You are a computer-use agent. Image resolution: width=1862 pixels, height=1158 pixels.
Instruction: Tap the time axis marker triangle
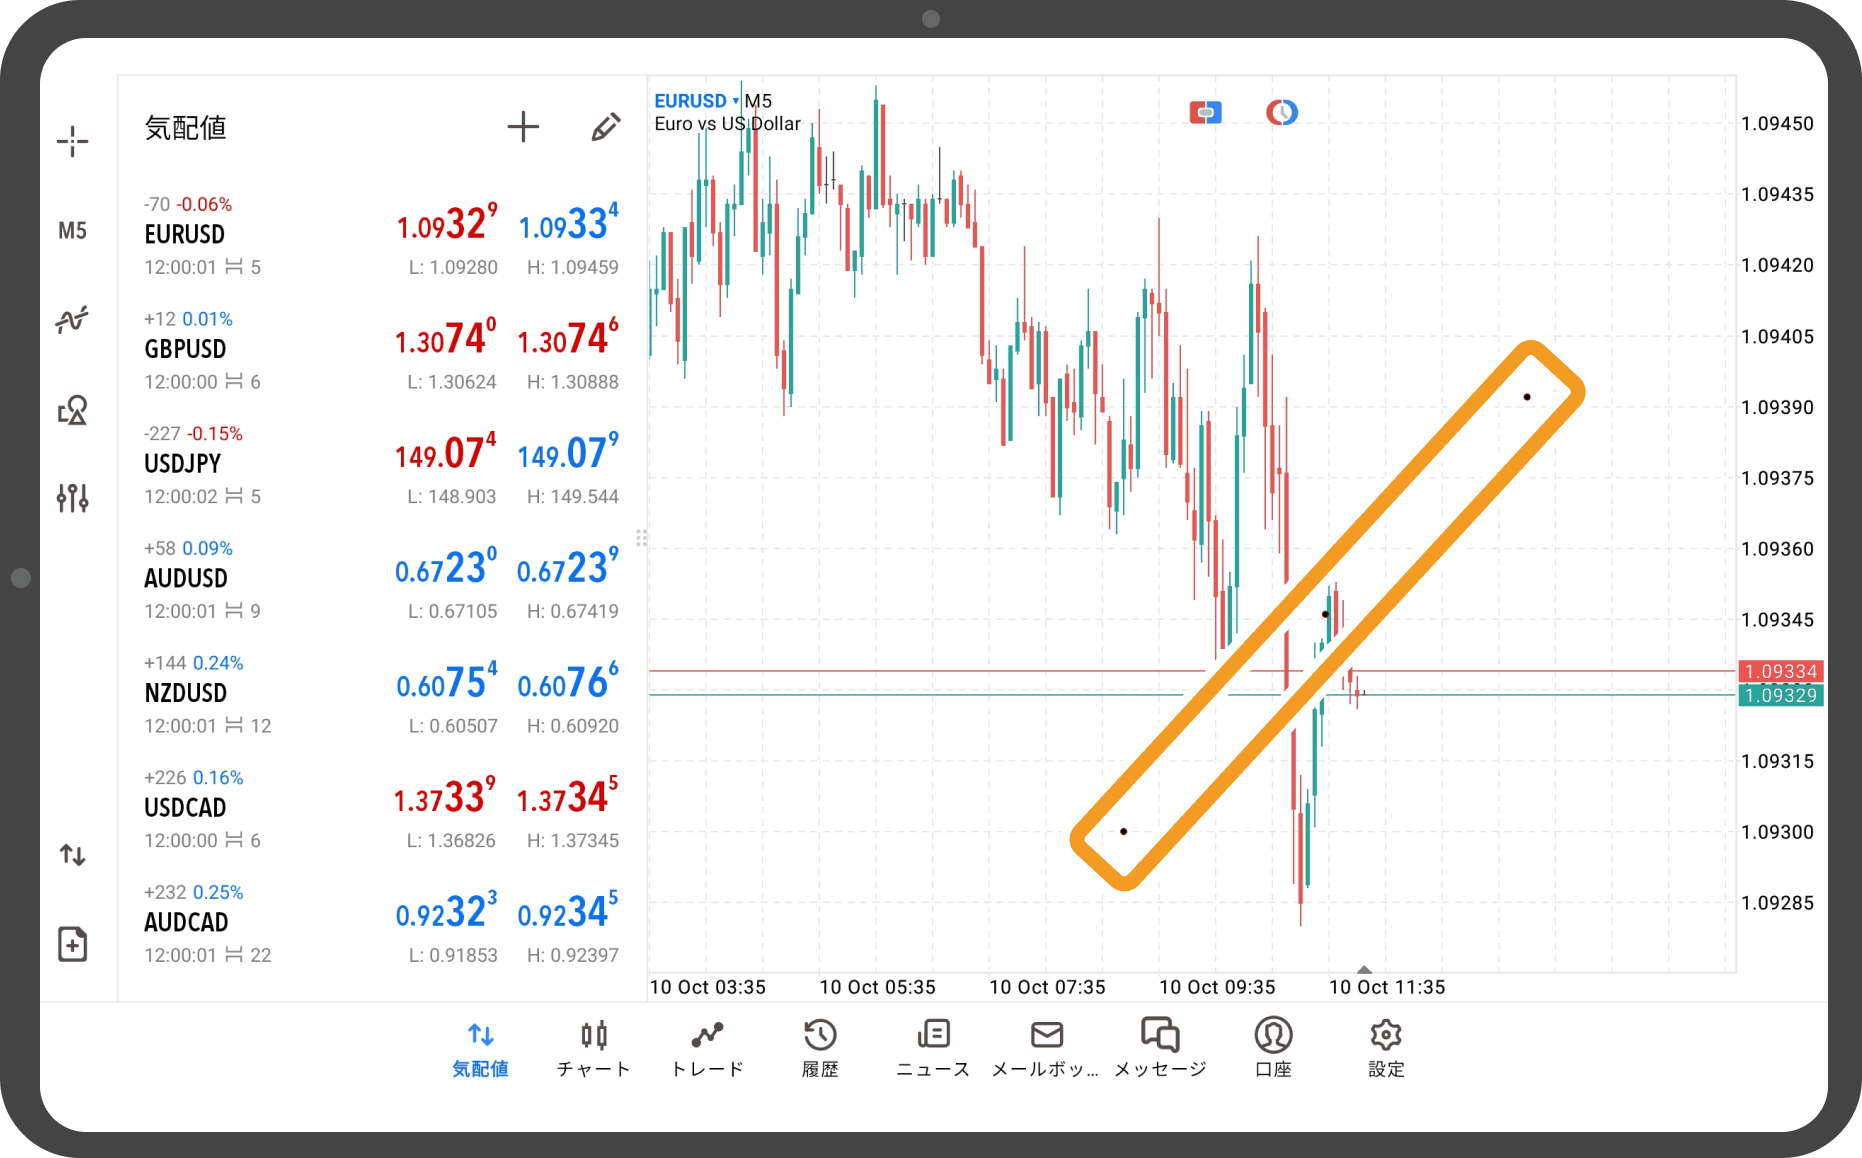click(1364, 969)
